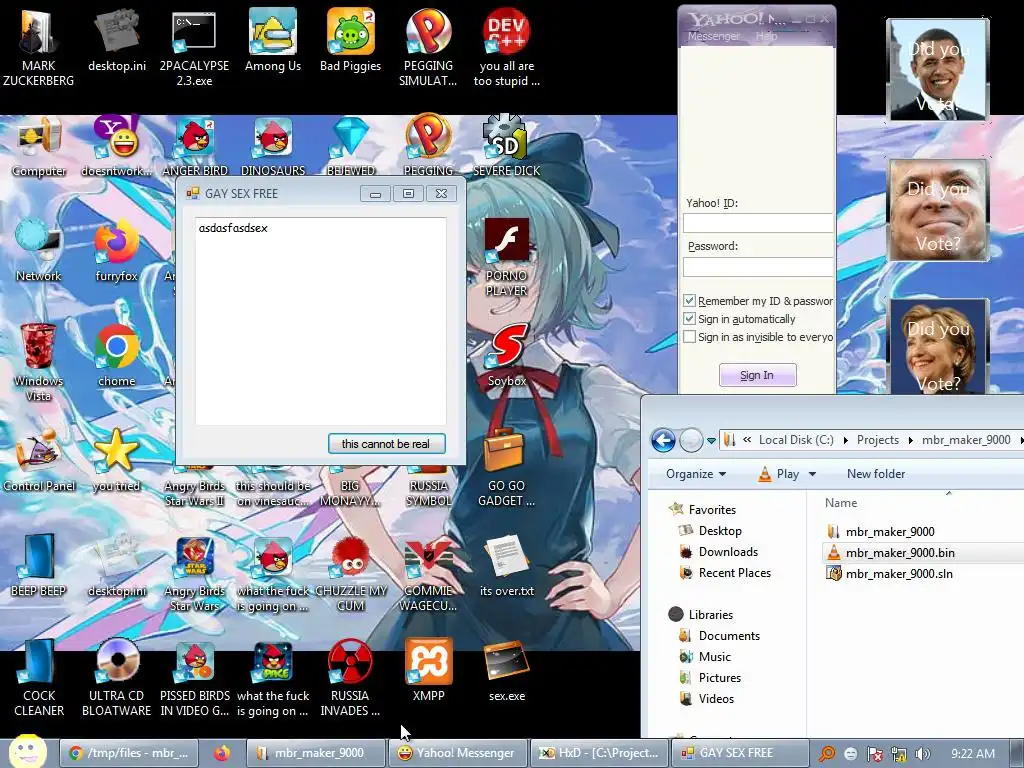Click the 'this cannot be real' button
Screen dimensions: 1024x768
pos(387,443)
